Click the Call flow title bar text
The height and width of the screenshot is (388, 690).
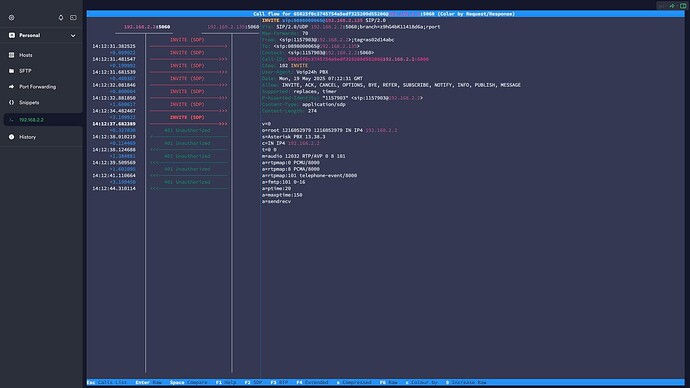pos(384,14)
